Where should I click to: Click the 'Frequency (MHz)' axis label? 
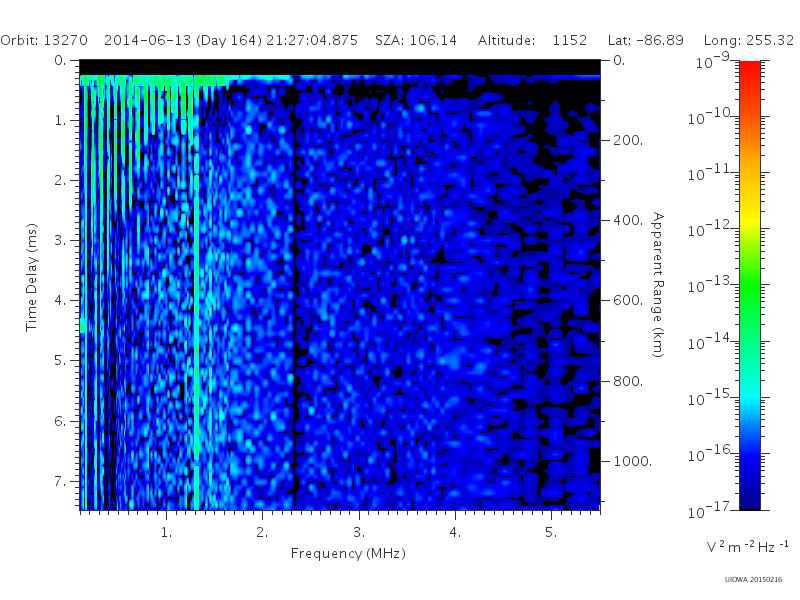348,554
